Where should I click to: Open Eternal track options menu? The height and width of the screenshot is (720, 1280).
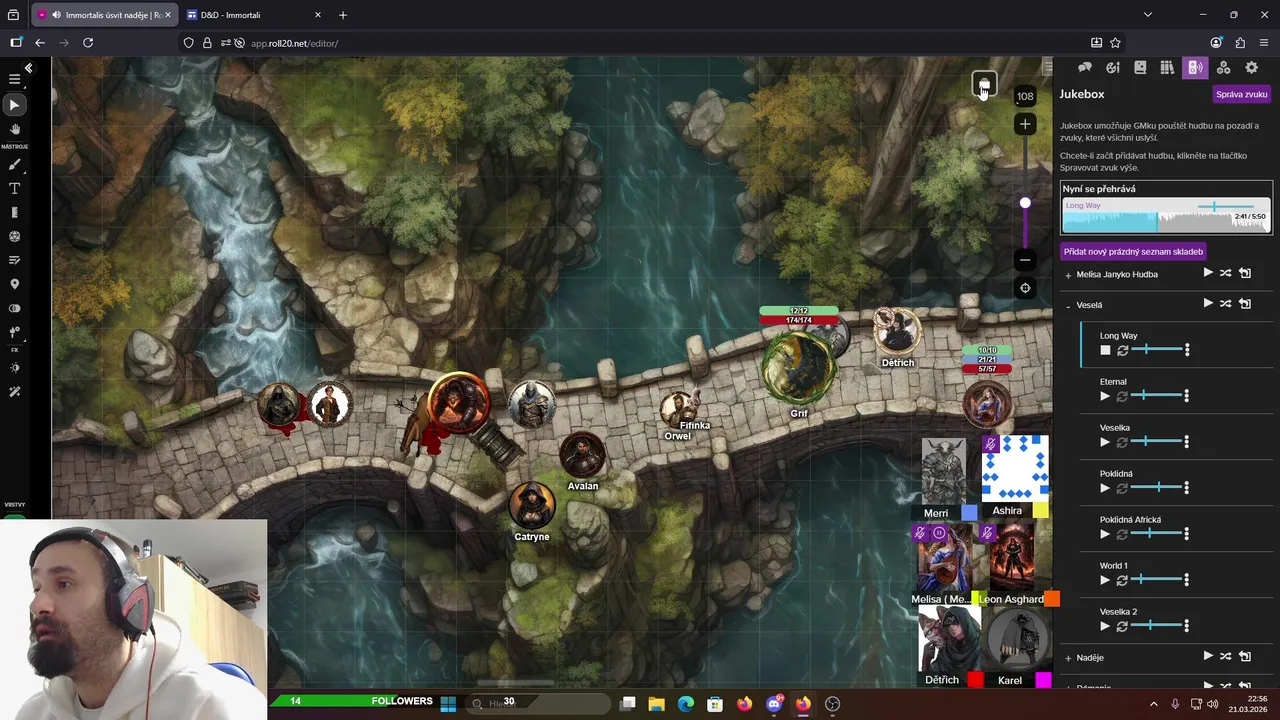(1187, 396)
